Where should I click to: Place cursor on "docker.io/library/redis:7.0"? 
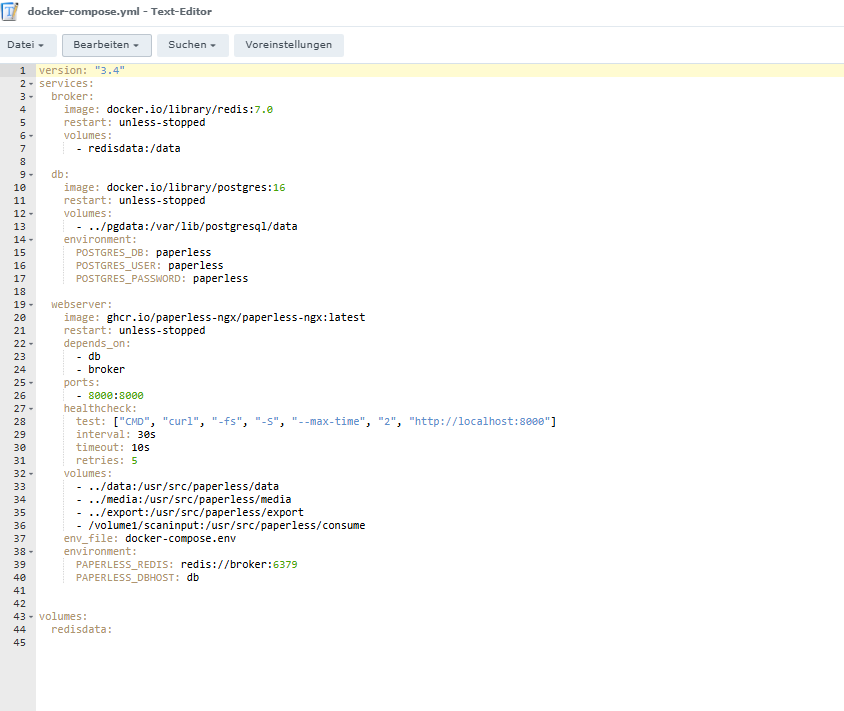pos(190,110)
